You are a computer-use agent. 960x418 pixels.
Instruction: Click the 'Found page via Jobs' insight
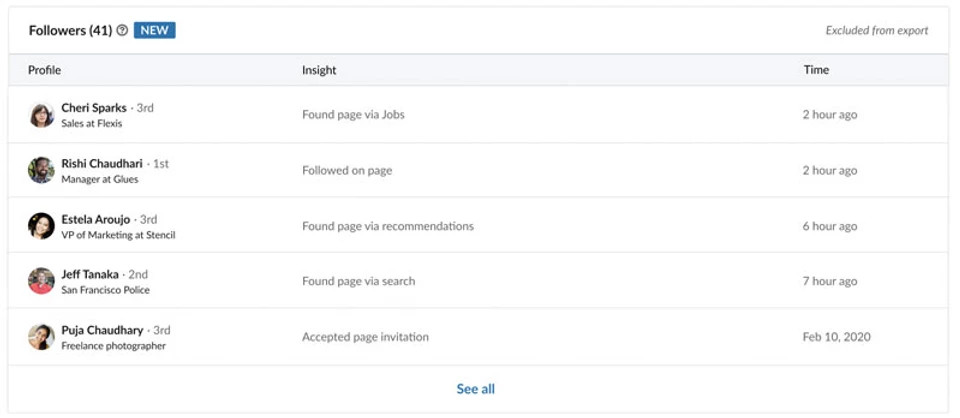click(x=353, y=115)
